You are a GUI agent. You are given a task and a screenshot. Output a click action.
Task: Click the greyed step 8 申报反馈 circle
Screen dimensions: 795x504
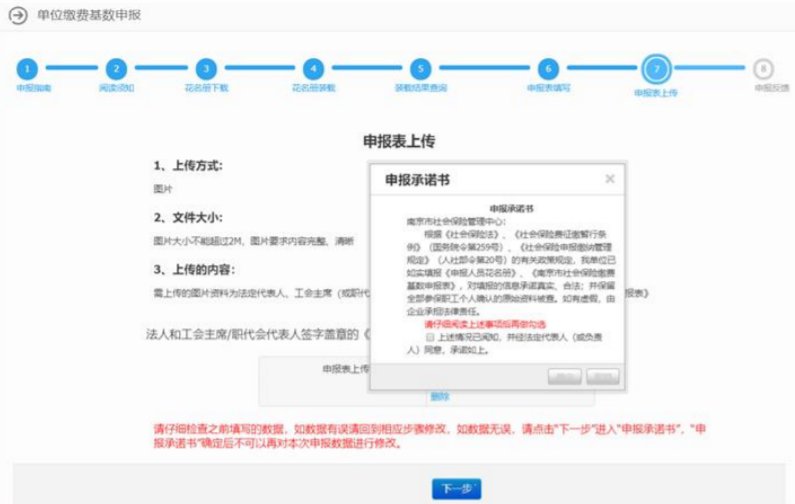pos(763,68)
